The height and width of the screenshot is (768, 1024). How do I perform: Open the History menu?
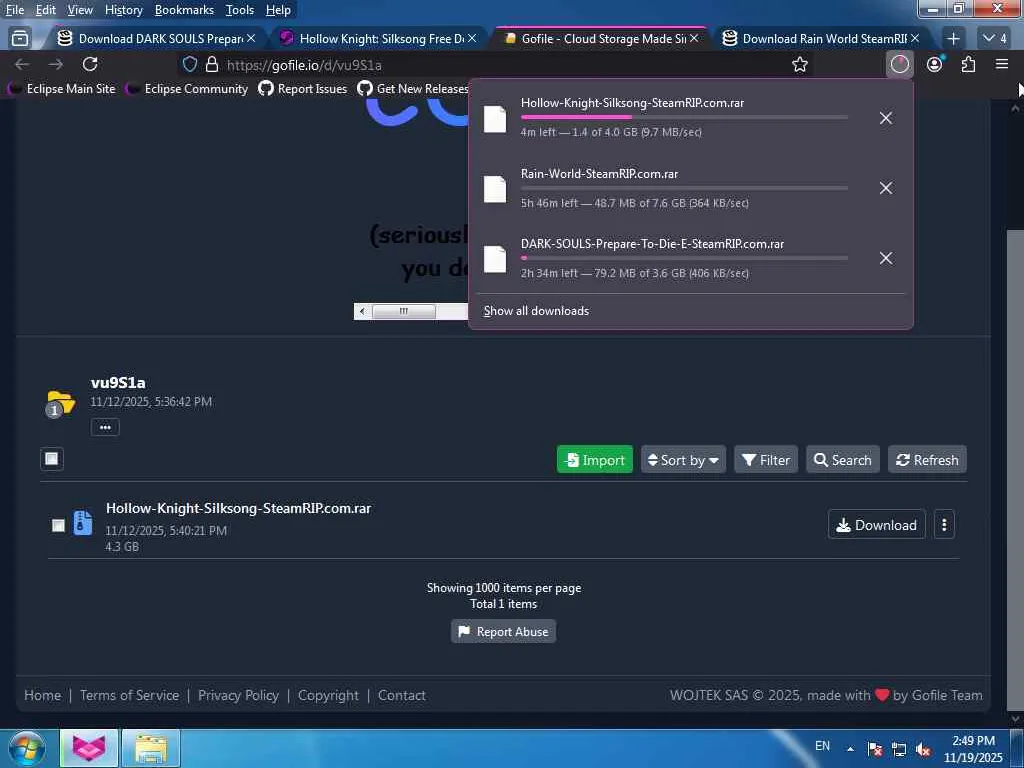tap(123, 10)
